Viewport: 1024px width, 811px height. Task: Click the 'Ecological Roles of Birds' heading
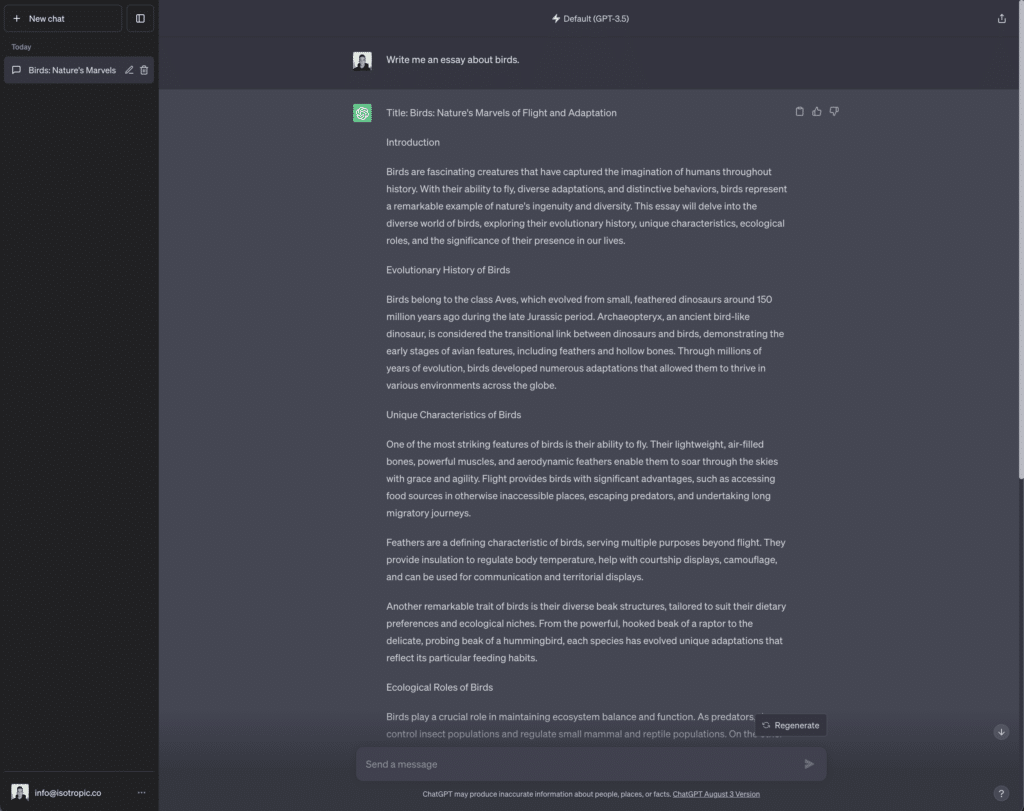(440, 687)
